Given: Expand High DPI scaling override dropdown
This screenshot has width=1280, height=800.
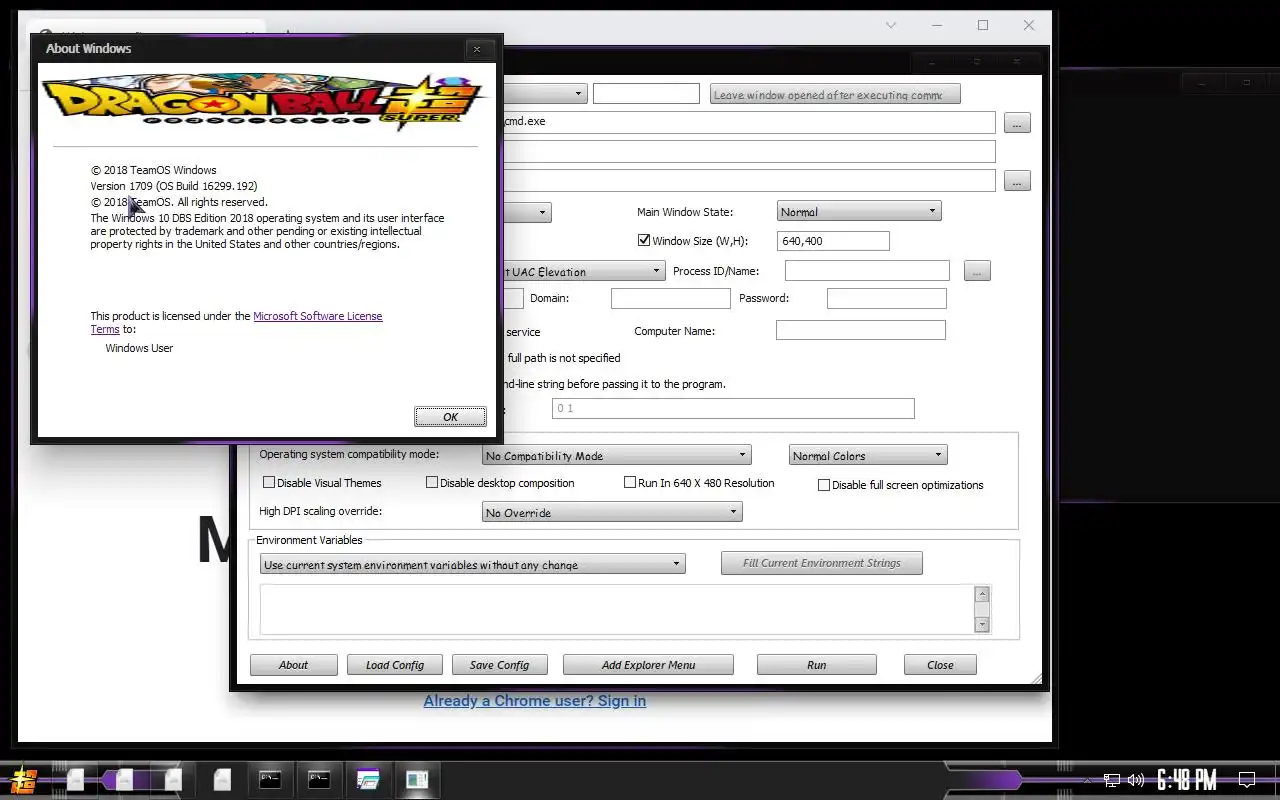Looking at the screenshot, I should click(611, 512).
